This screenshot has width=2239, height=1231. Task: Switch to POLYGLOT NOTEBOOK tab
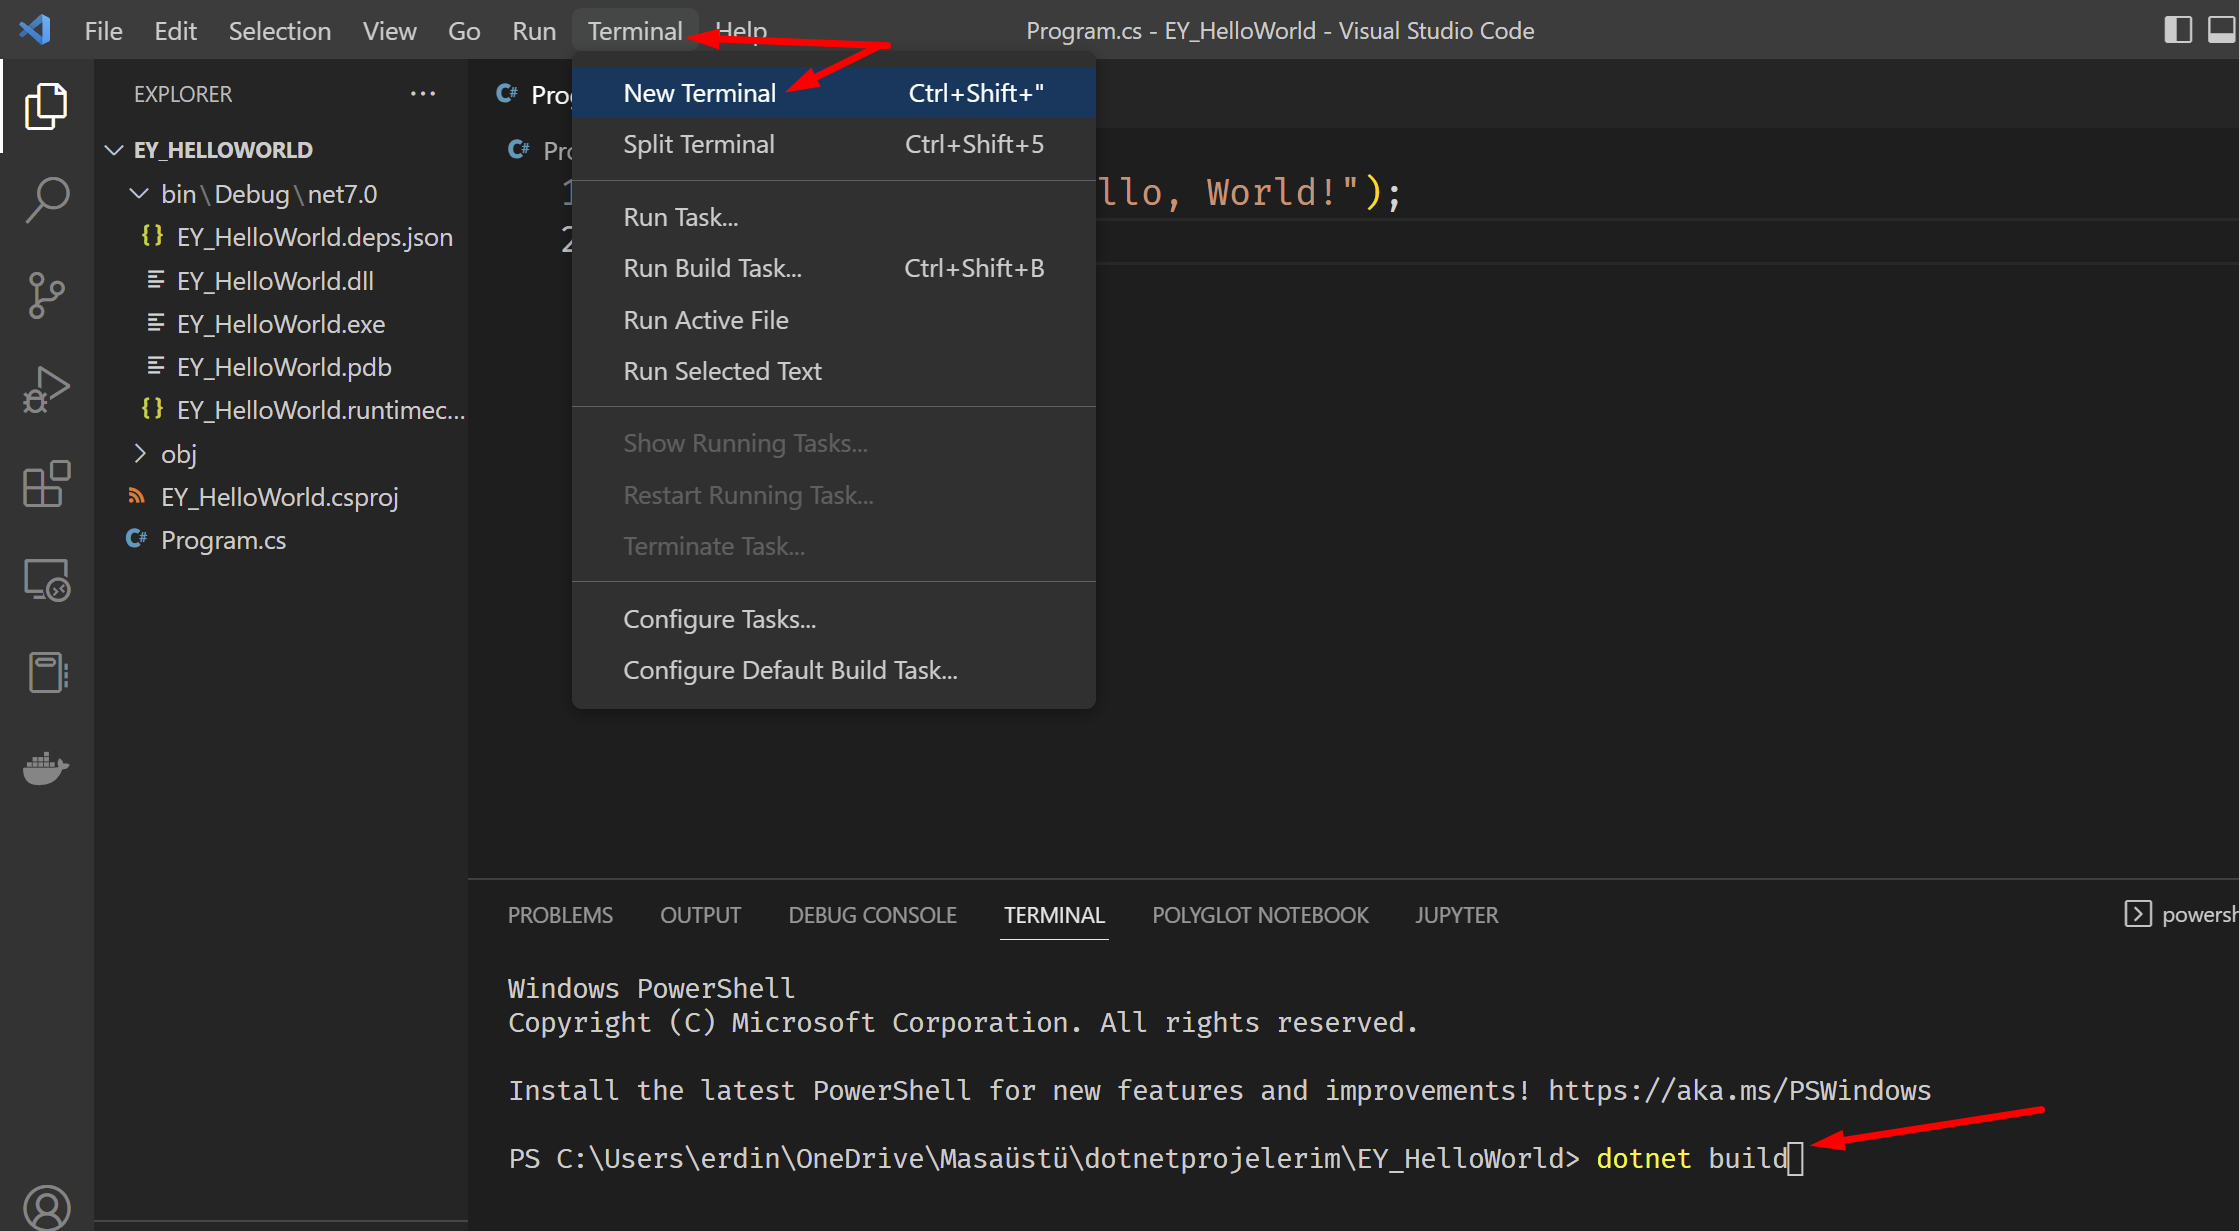(x=1260, y=915)
